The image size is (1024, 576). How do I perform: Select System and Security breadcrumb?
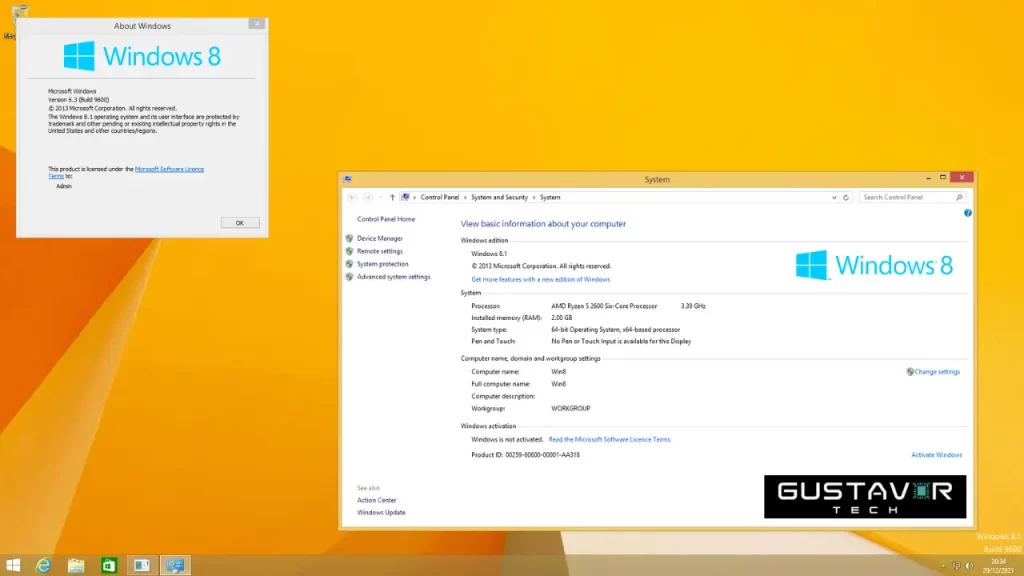click(x=499, y=197)
